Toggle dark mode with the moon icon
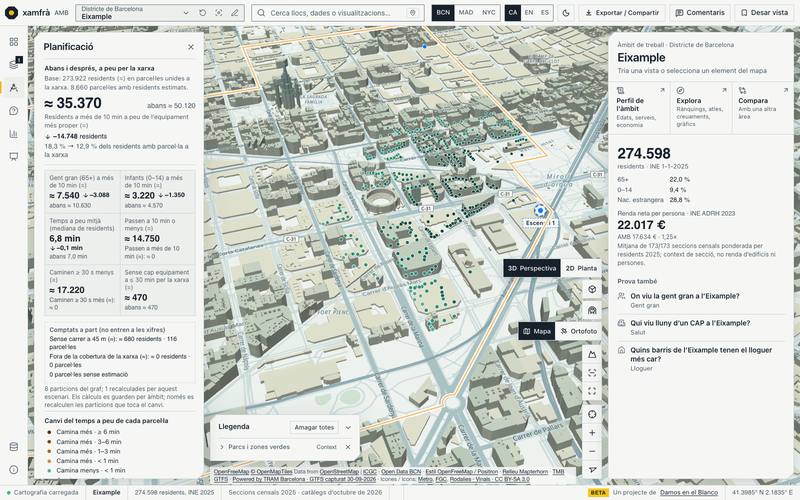 [x=566, y=13]
